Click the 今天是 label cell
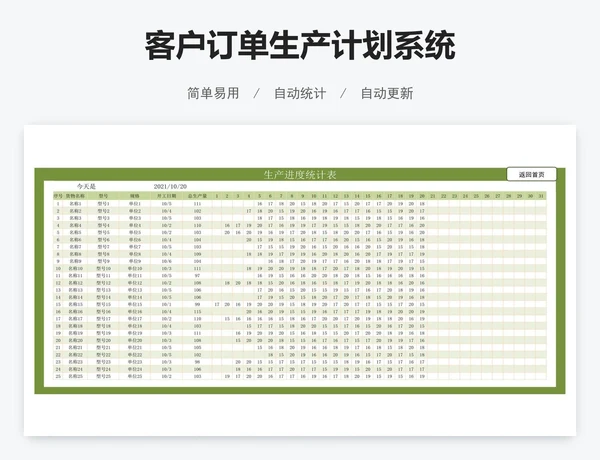 [86, 186]
